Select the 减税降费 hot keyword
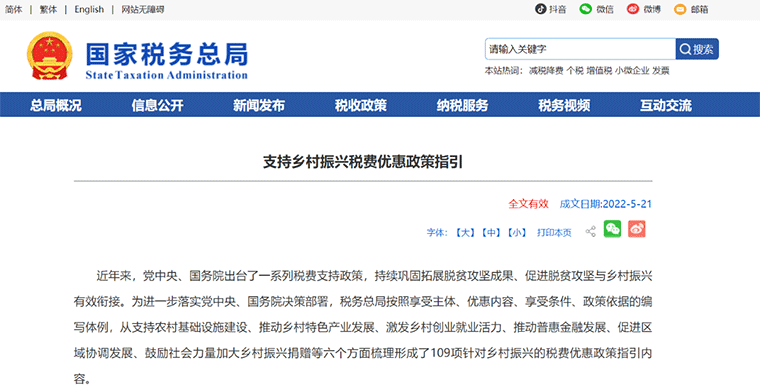The height and width of the screenshot is (391, 760). (546, 71)
